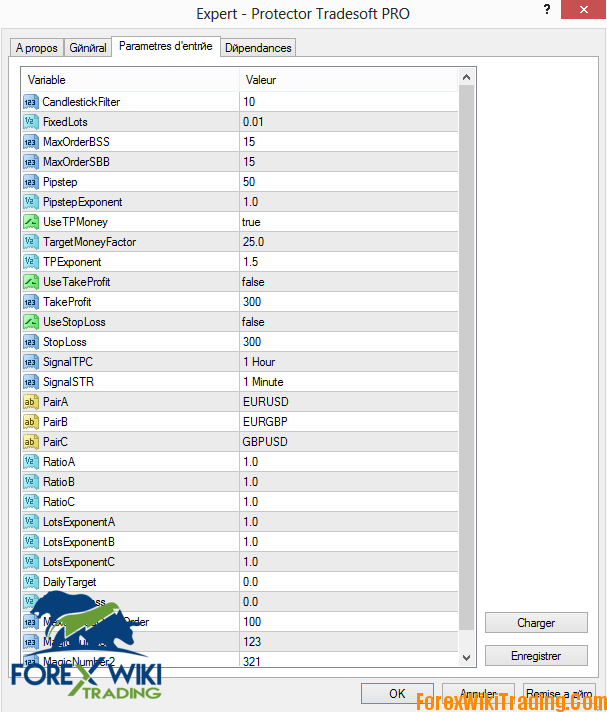
Task: Click the integer icon beside MaxOrderBSS
Action: [30, 142]
